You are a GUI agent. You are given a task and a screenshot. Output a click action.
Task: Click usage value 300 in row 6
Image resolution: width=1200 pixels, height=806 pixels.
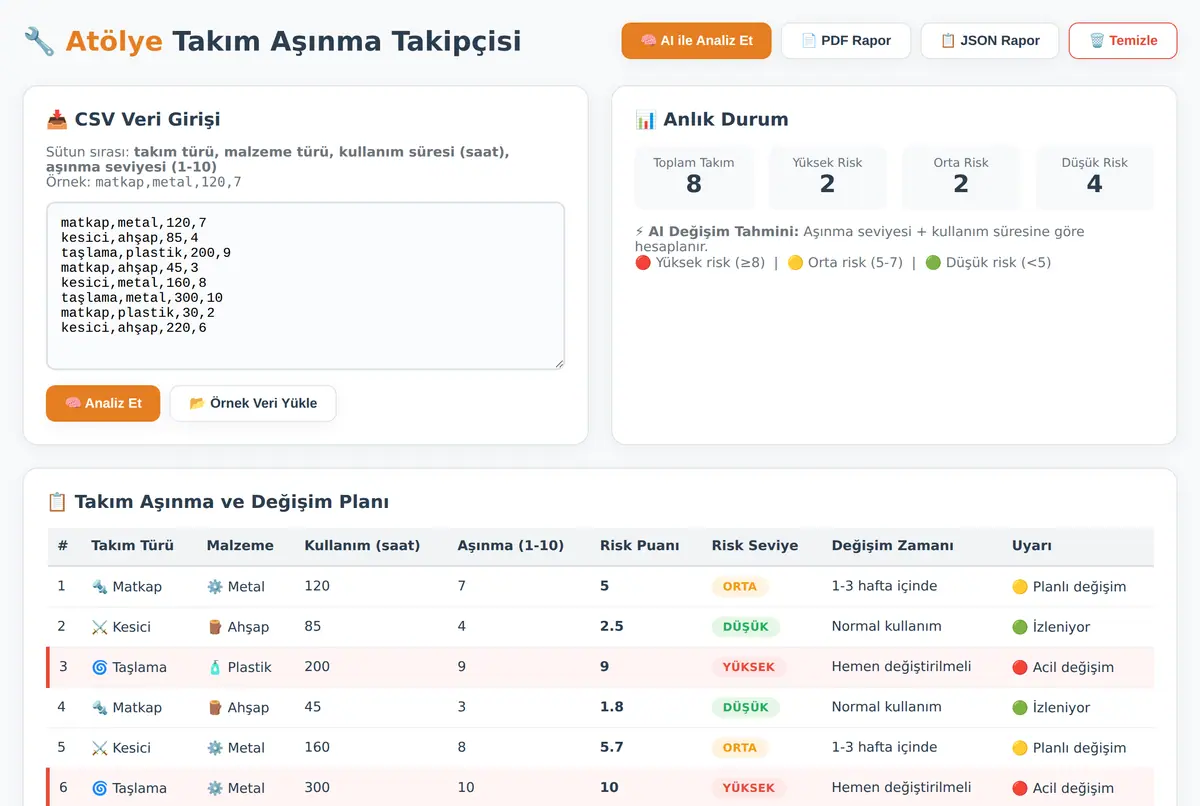pyautogui.click(x=317, y=787)
